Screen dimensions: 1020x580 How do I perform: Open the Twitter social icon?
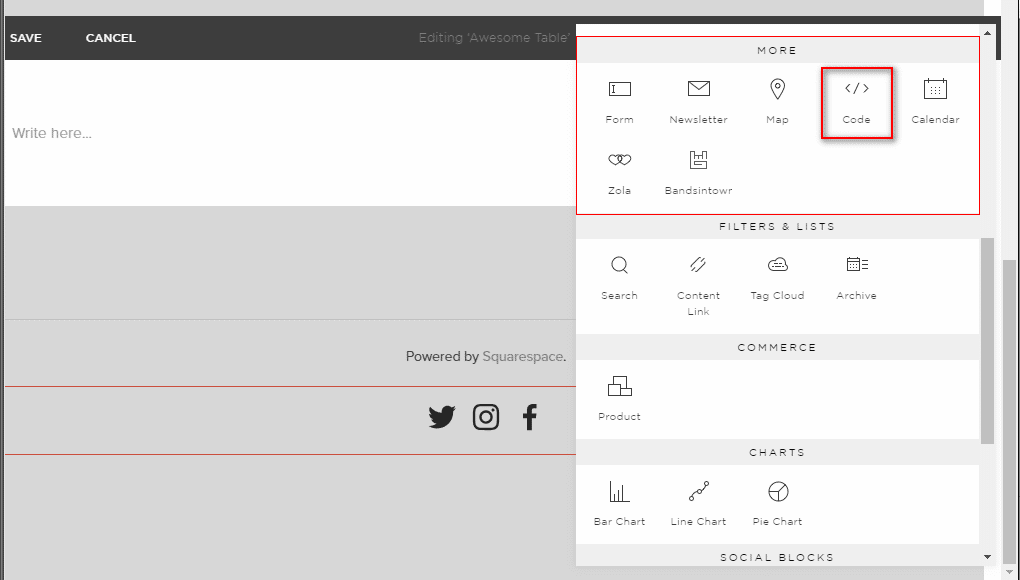441,417
